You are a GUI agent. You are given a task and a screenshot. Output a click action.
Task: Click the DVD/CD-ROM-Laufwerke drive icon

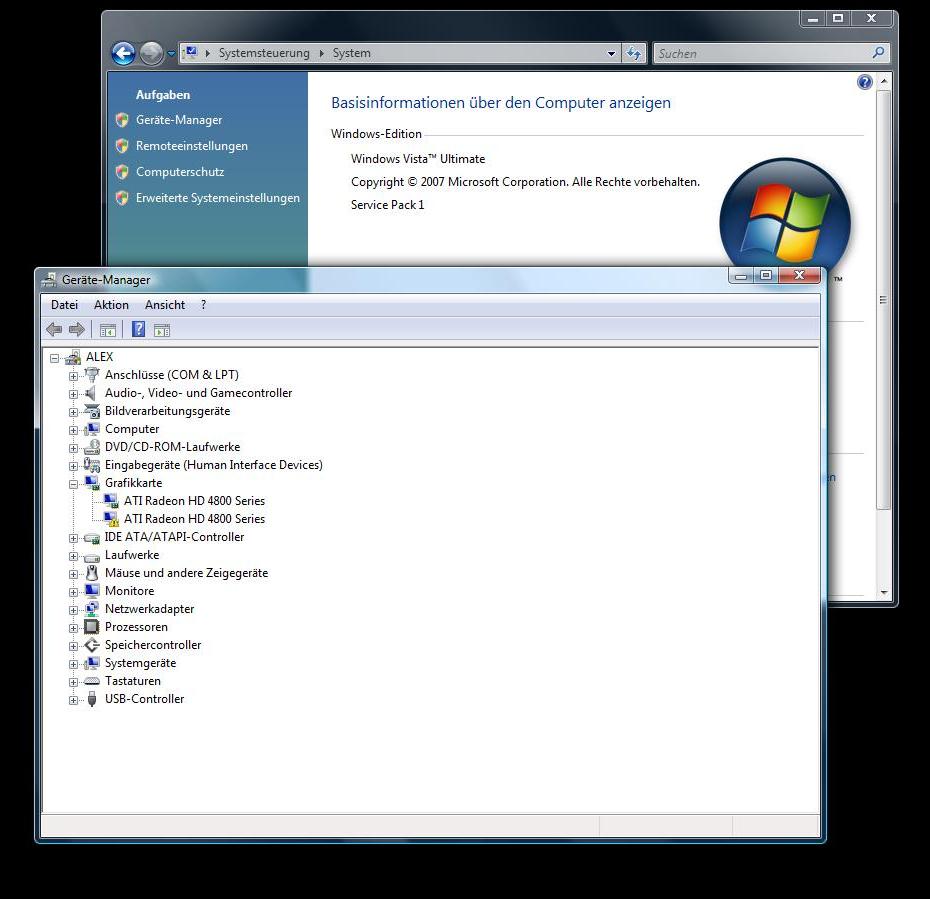tap(92, 447)
